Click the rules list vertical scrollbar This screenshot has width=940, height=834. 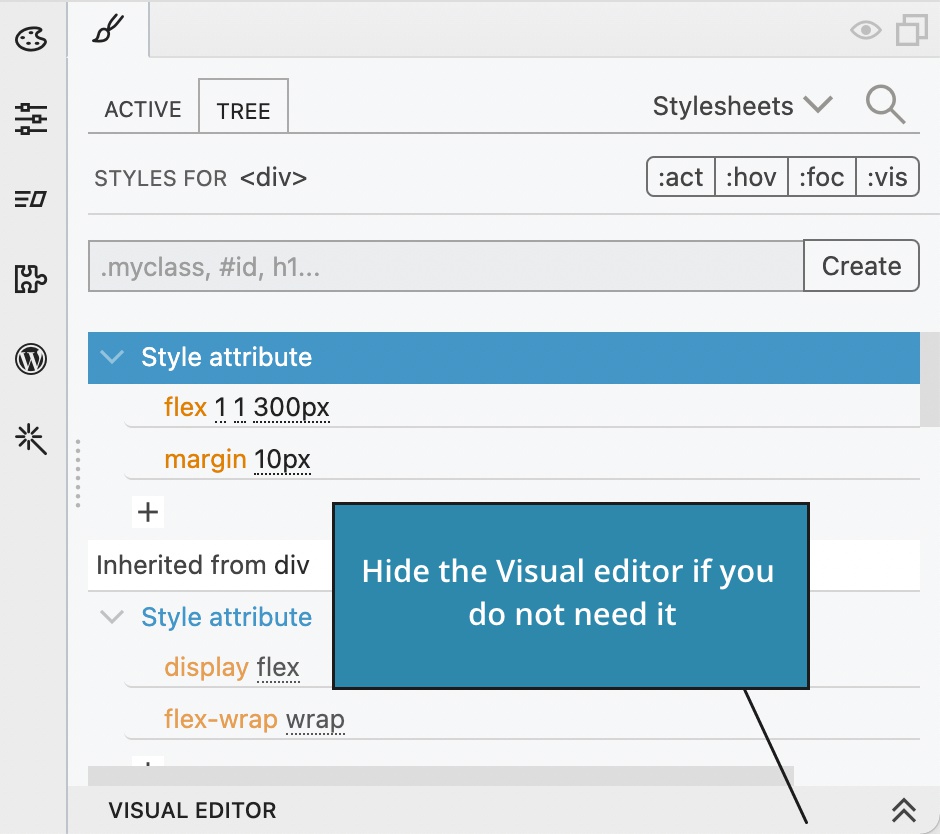click(x=930, y=379)
